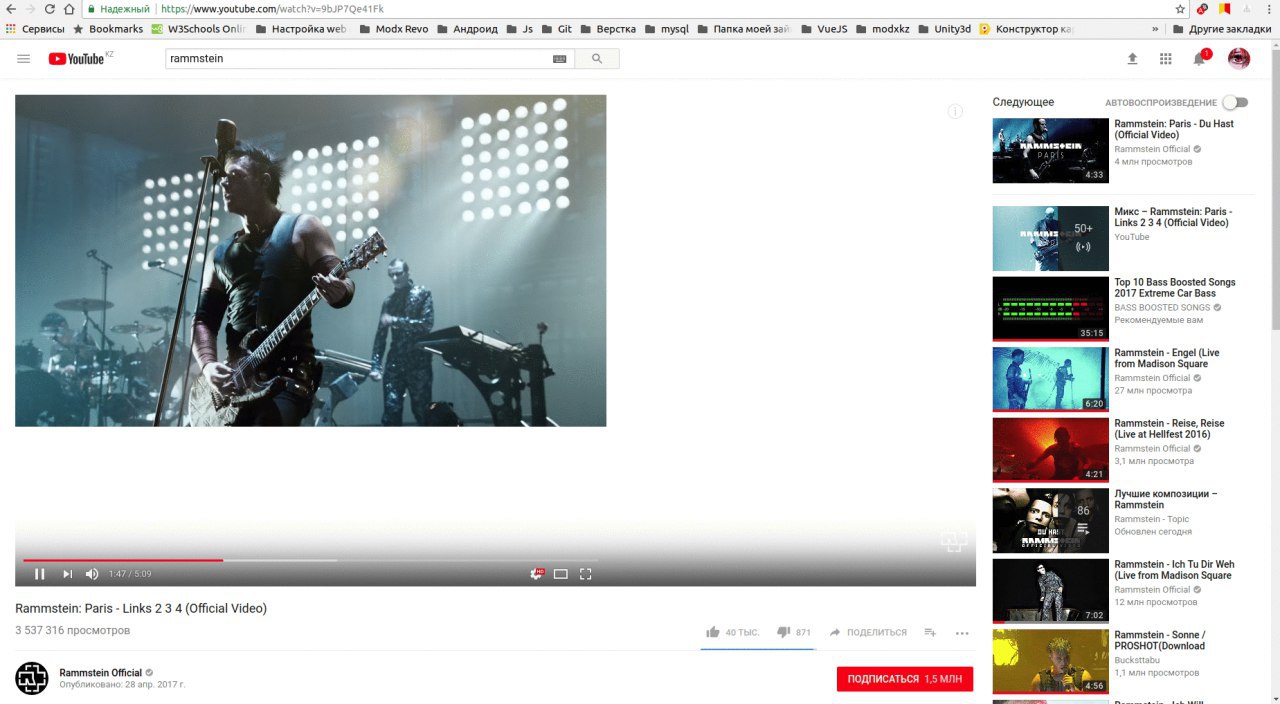Open Лучшие композиции – Rammstein playlist title
The height and width of the screenshot is (704, 1280).
[1166, 499]
